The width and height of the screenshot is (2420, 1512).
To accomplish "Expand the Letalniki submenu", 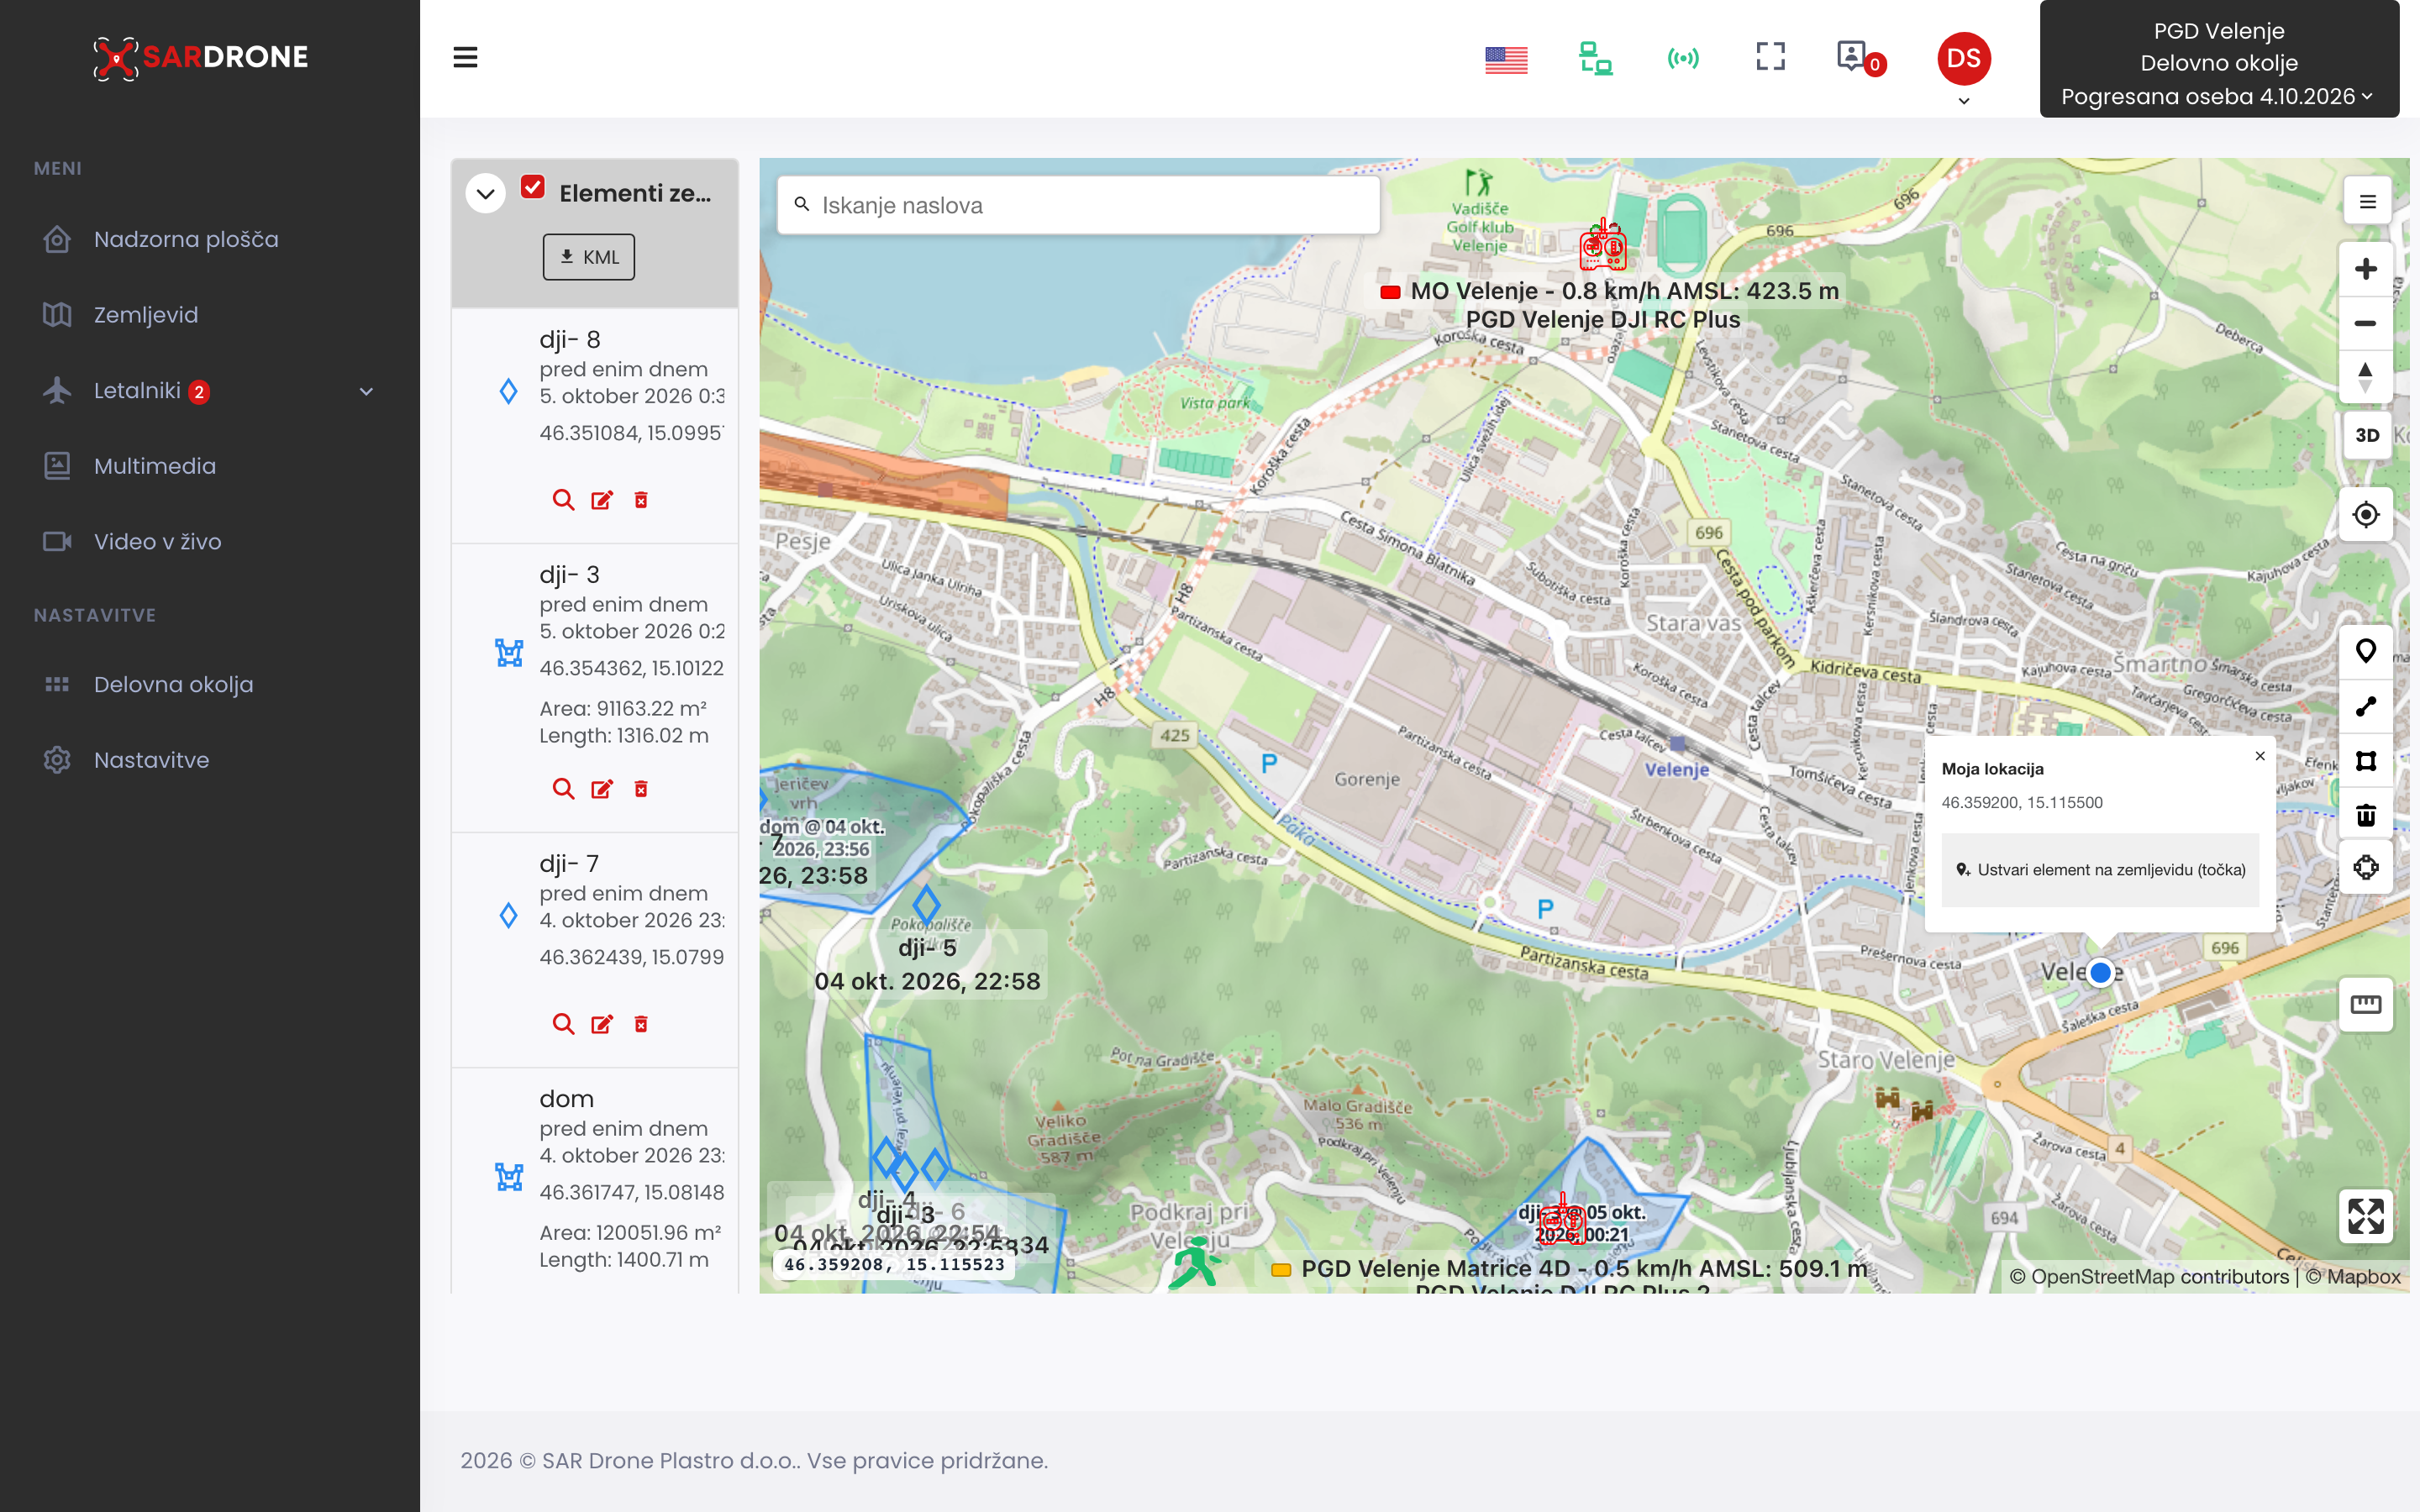I will tap(366, 391).
